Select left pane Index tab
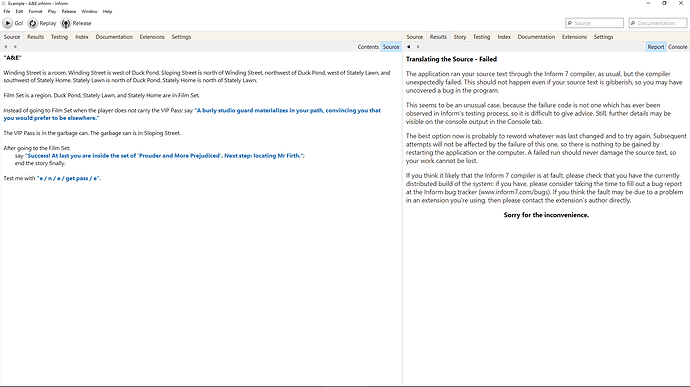This screenshot has height=387, width=690. tap(82, 37)
